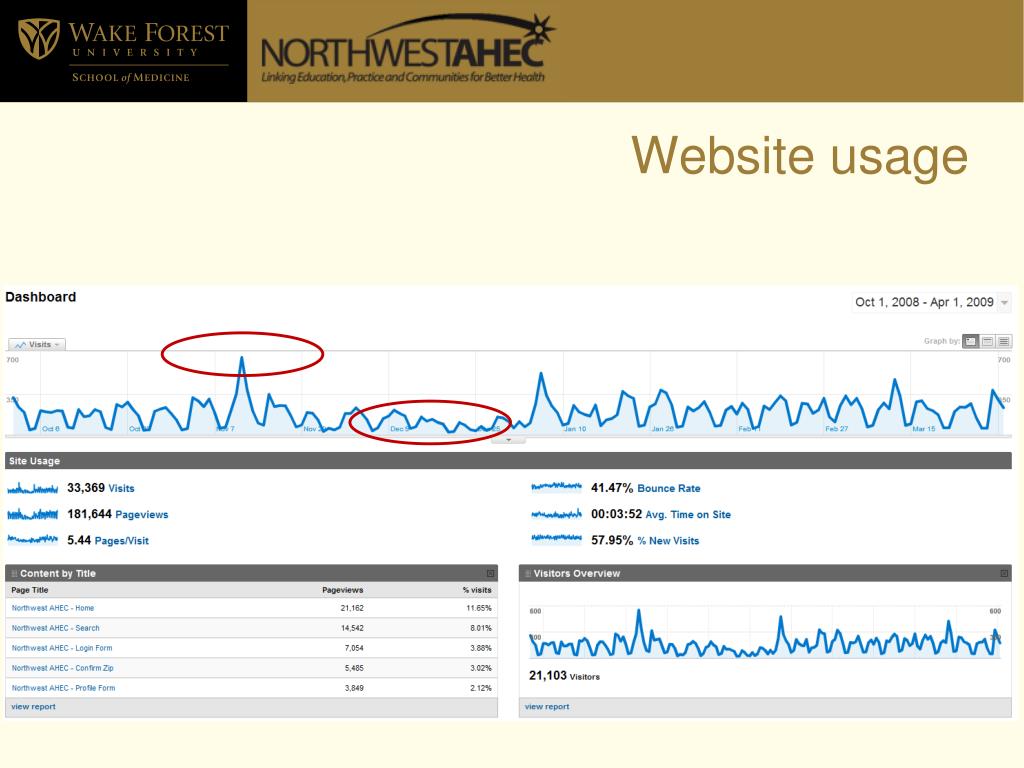1024x768 pixels.
Task: Expand the graph annotations drawer arrow
Action: pyautogui.click(x=508, y=440)
